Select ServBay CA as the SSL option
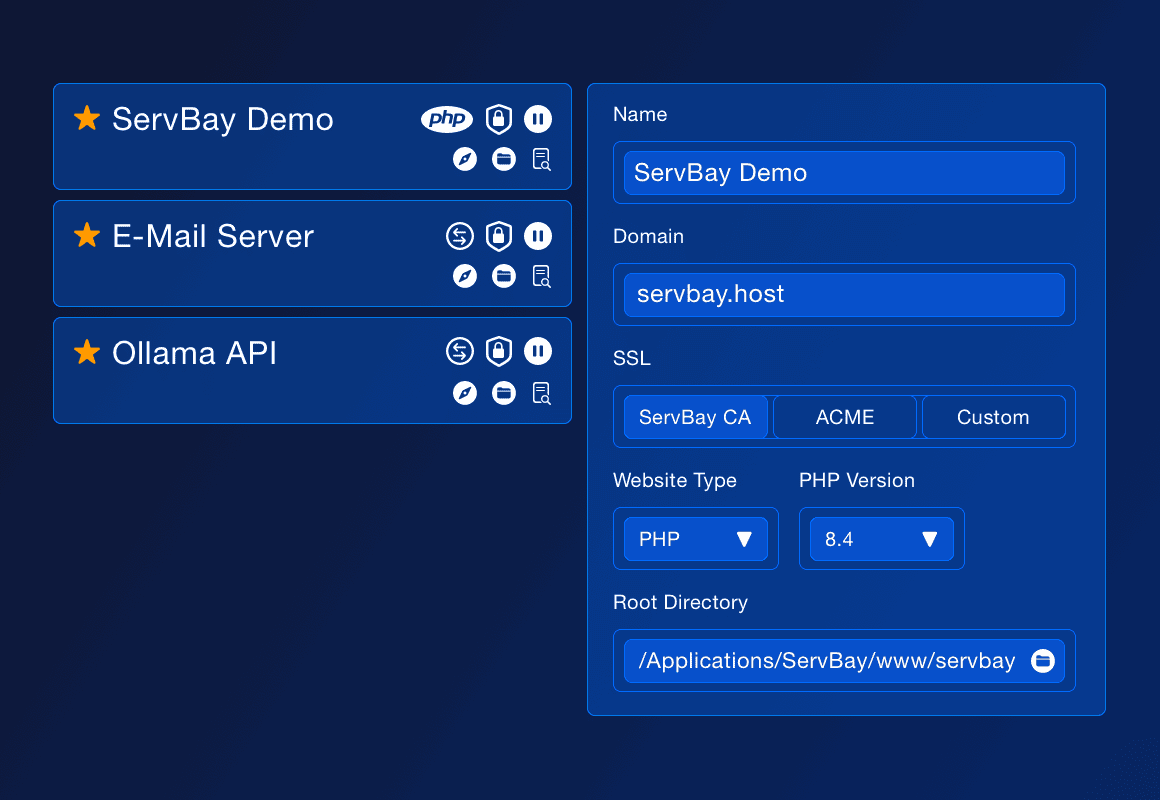The image size is (1160, 800). coord(695,417)
